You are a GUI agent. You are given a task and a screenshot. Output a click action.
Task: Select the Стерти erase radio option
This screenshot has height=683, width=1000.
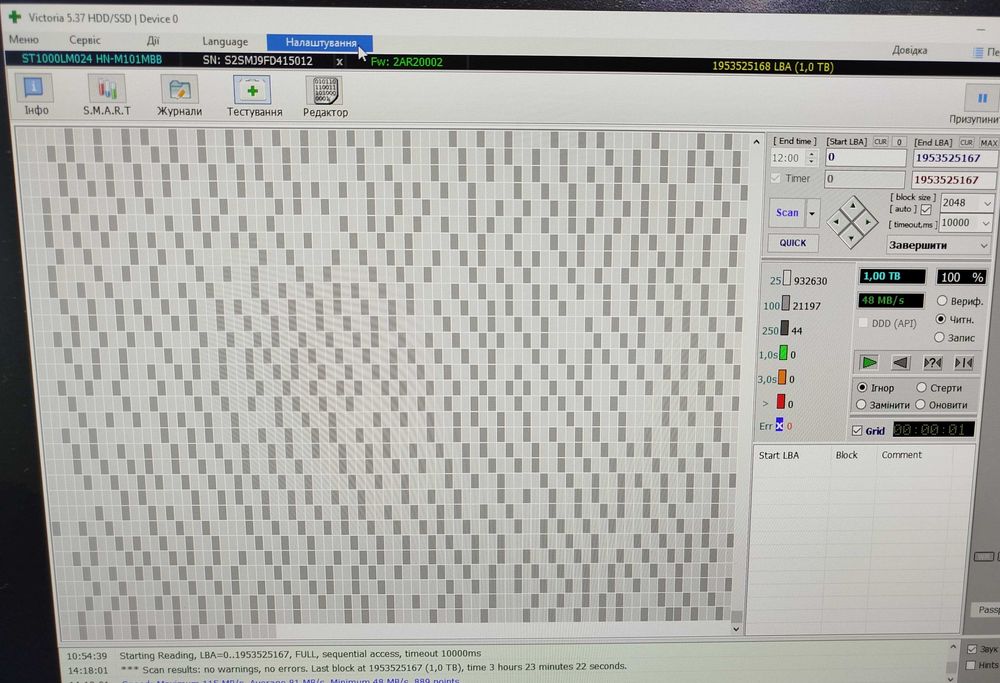pyautogui.click(x=921, y=387)
